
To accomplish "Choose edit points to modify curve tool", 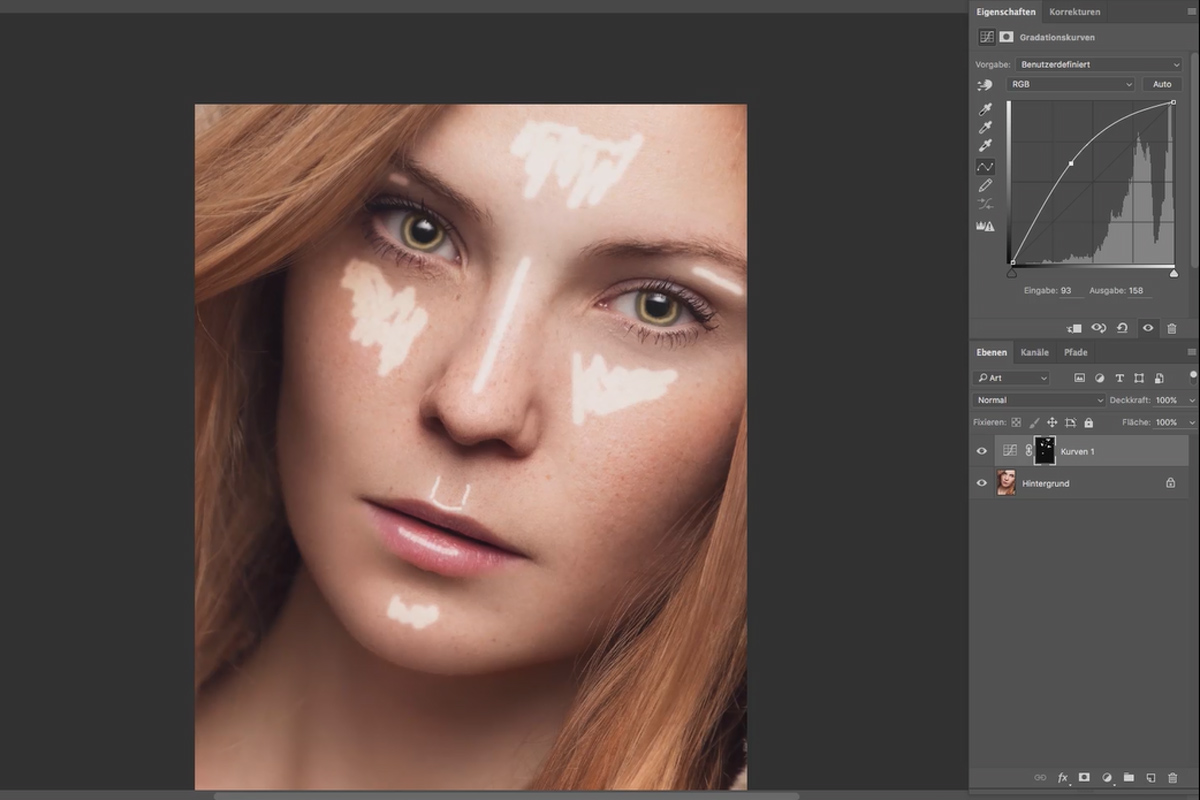I will point(985,166).
